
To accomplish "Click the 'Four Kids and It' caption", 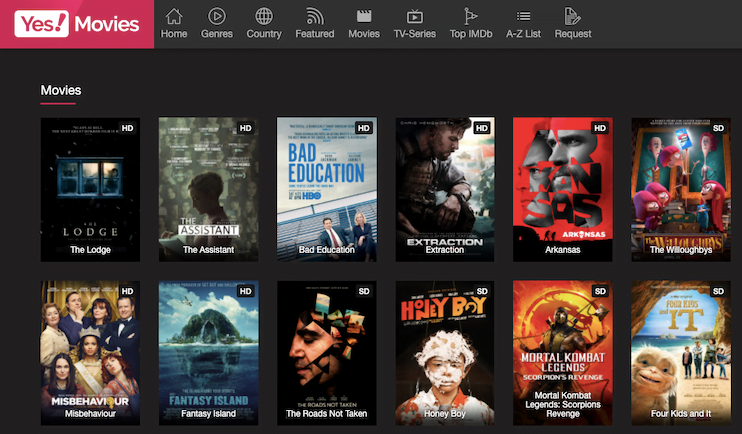I will [x=681, y=414].
